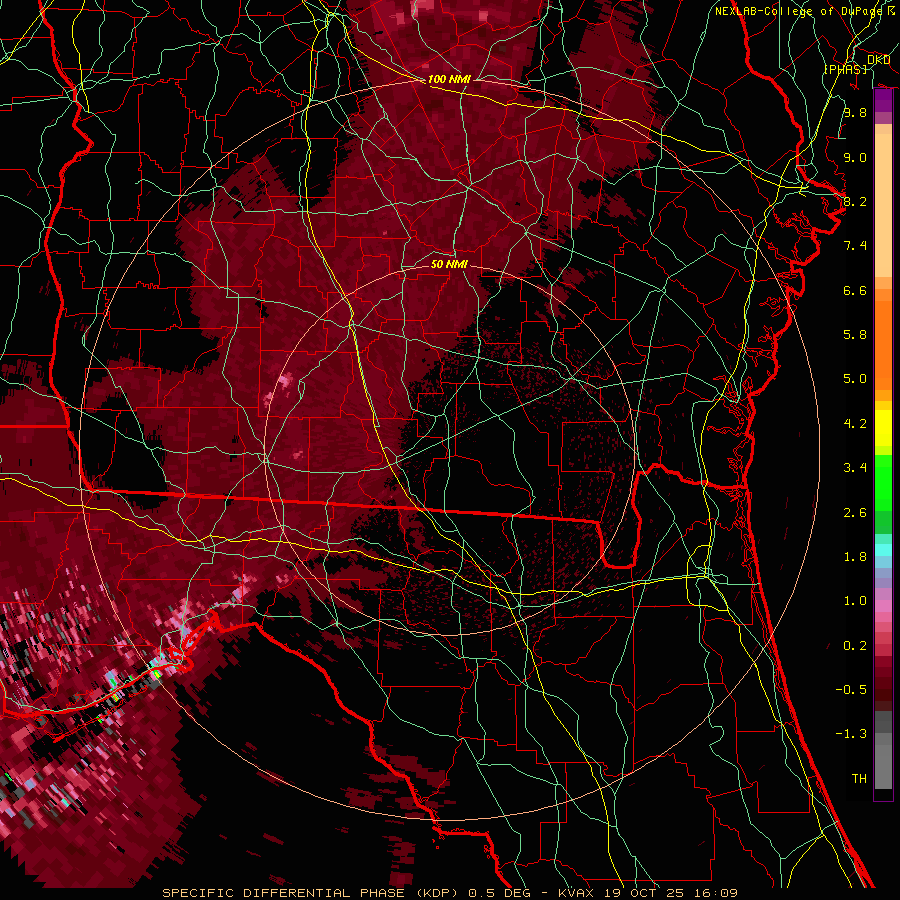Image resolution: width=900 pixels, height=900 pixels.
Task: Select the 0.2 value on the scale
Action: point(855,646)
